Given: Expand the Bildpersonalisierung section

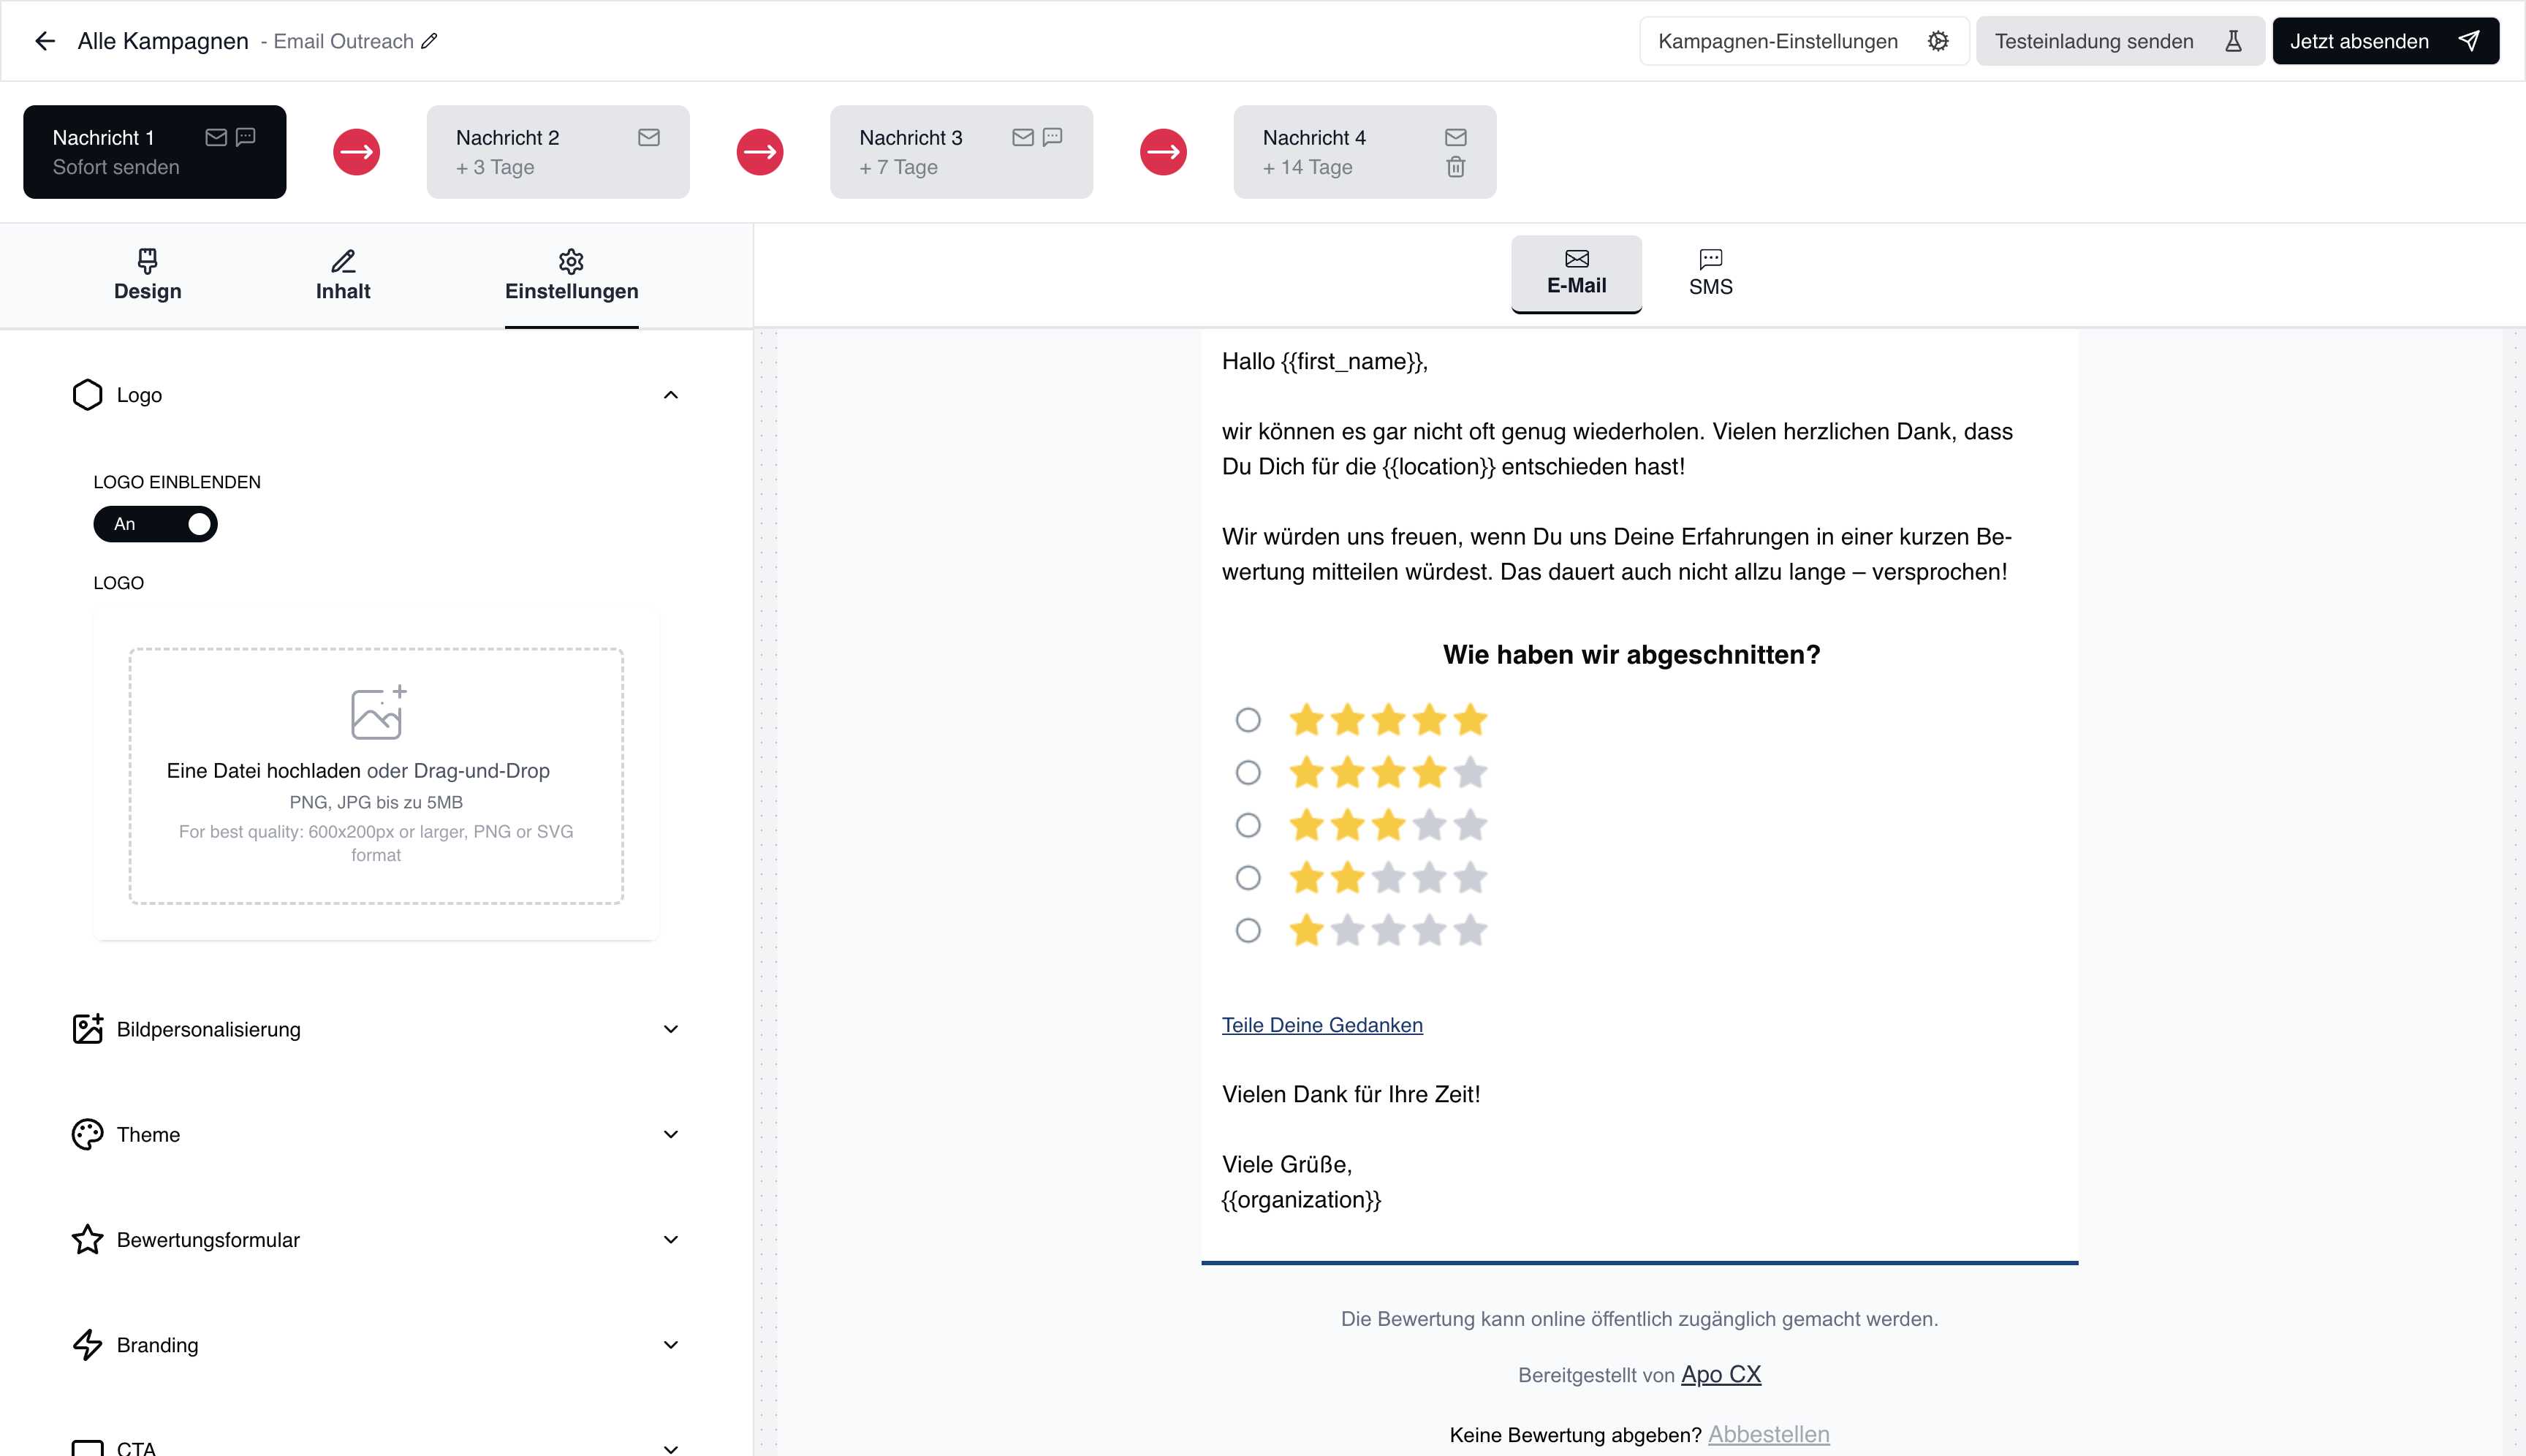Looking at the screenshot, I should [670, 1029].
